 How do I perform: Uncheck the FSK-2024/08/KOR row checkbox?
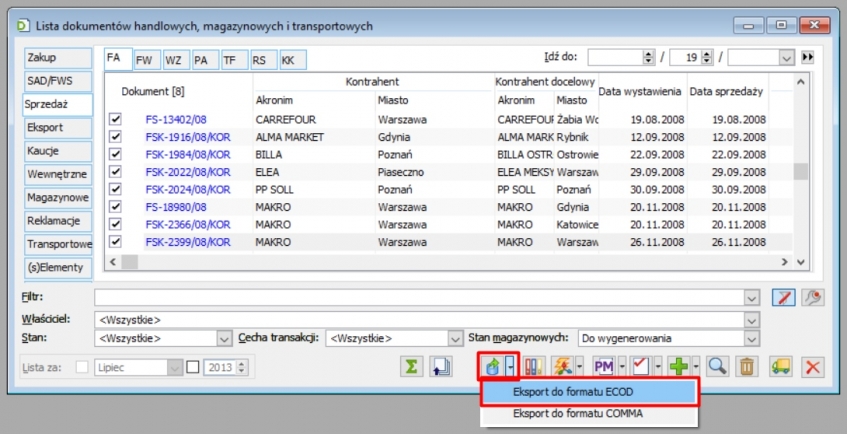point(115,189)
